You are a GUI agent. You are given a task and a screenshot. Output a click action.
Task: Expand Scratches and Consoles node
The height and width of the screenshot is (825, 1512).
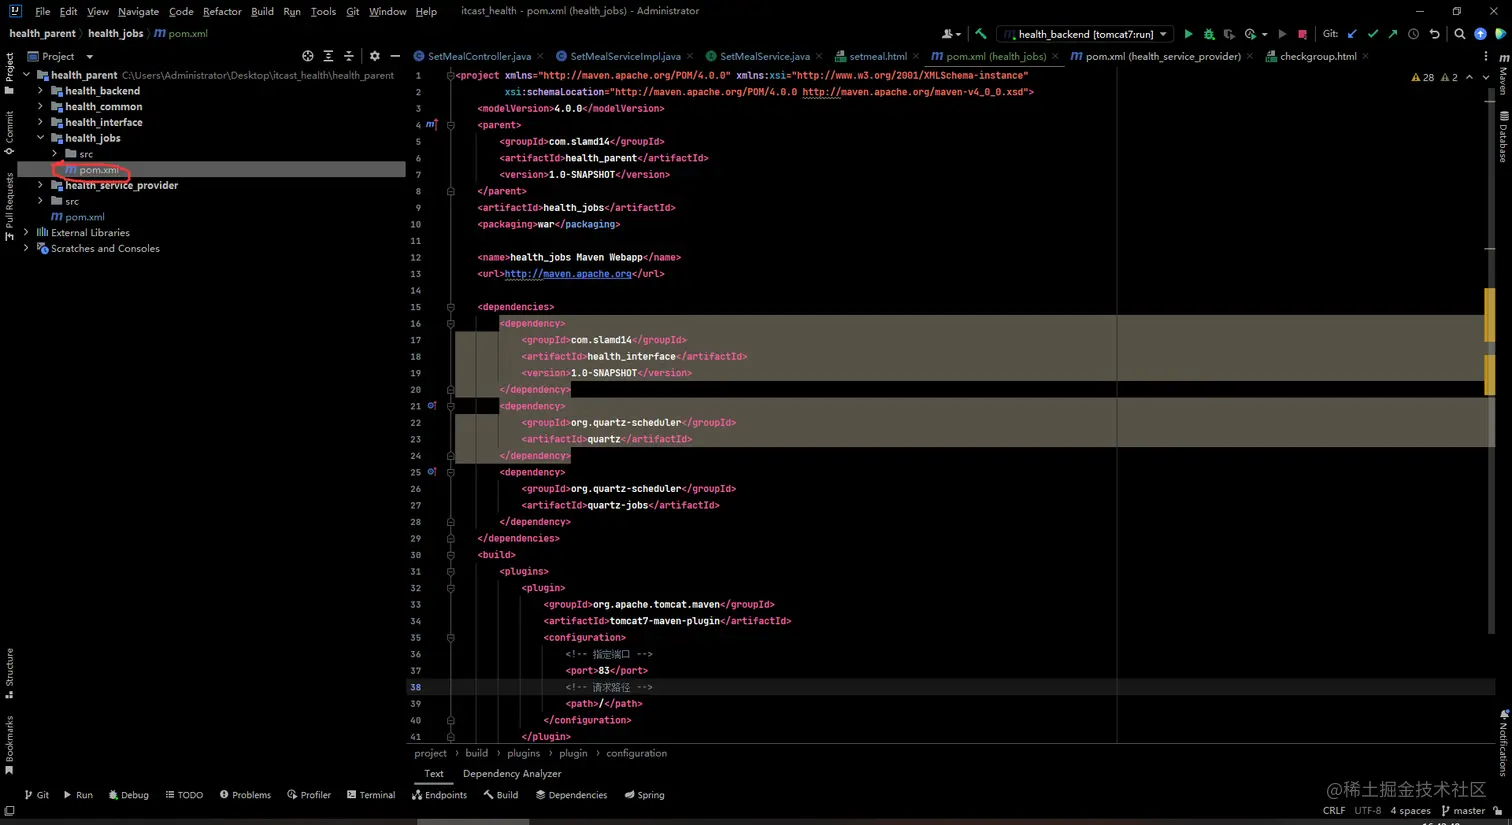coord(26,248)
